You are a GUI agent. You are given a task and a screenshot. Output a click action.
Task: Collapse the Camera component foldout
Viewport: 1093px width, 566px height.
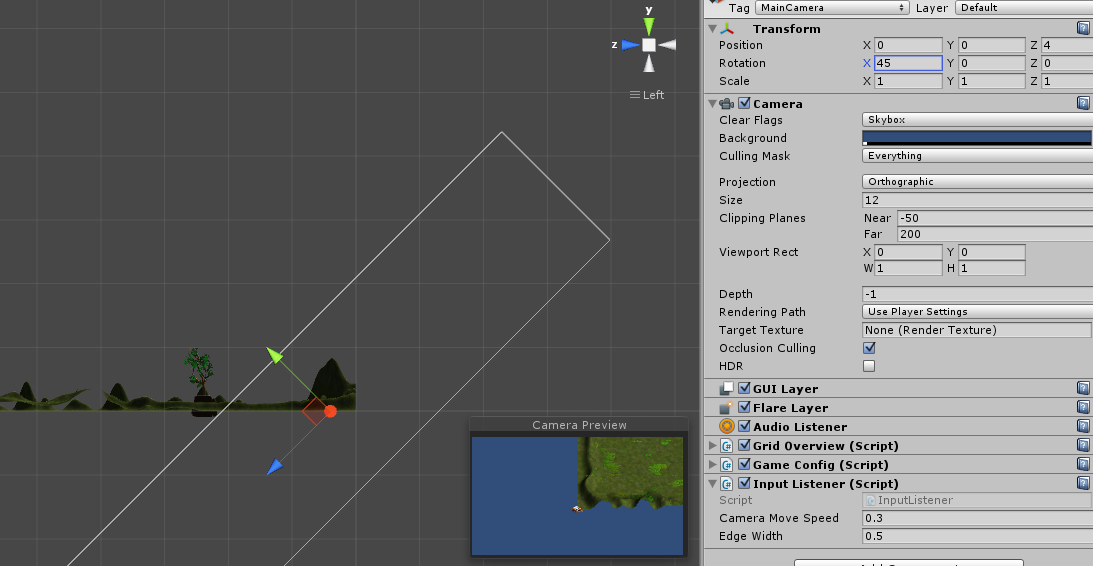coord(712,103)
